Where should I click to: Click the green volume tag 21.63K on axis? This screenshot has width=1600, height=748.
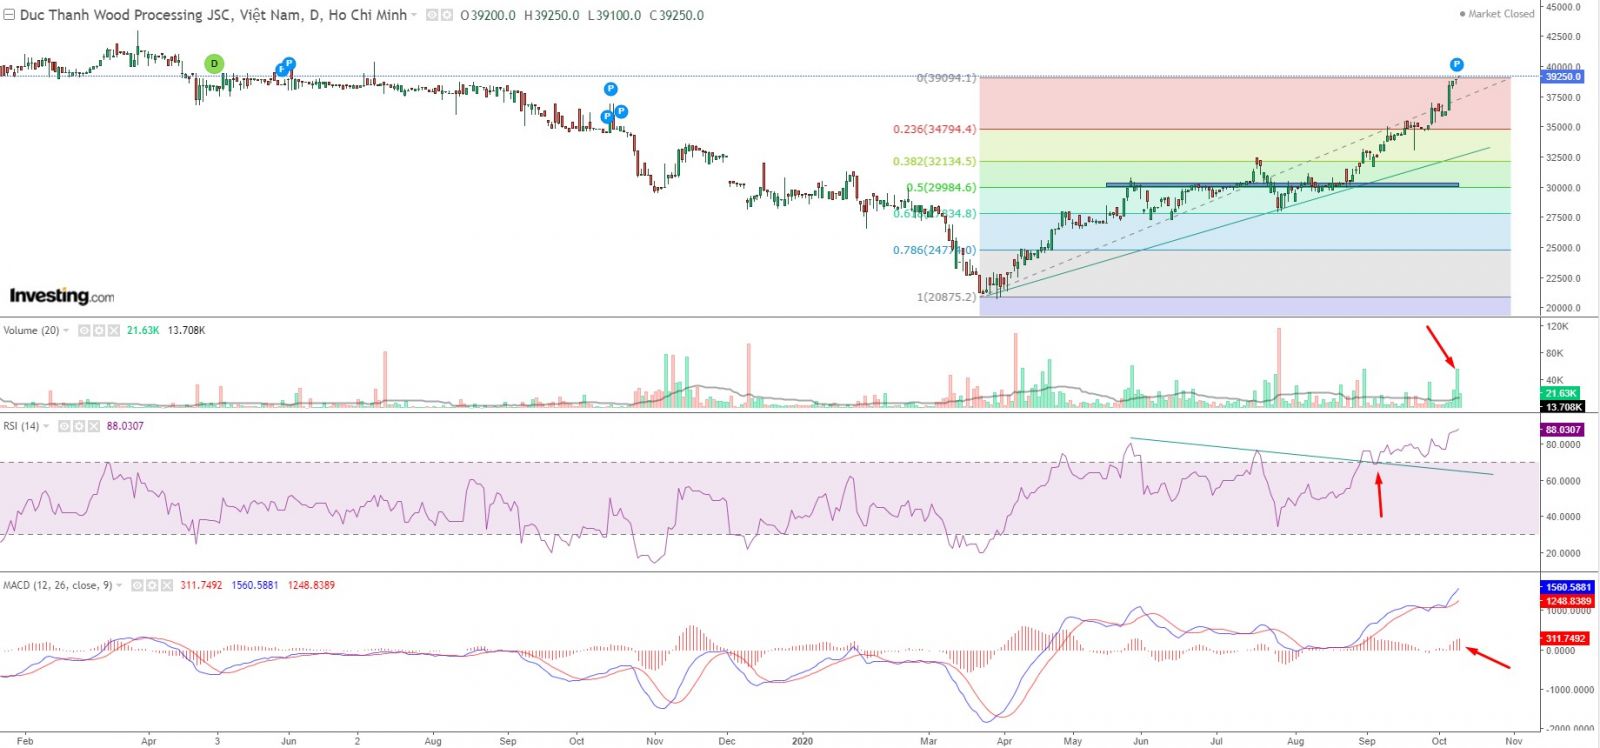pos(1561,393)
